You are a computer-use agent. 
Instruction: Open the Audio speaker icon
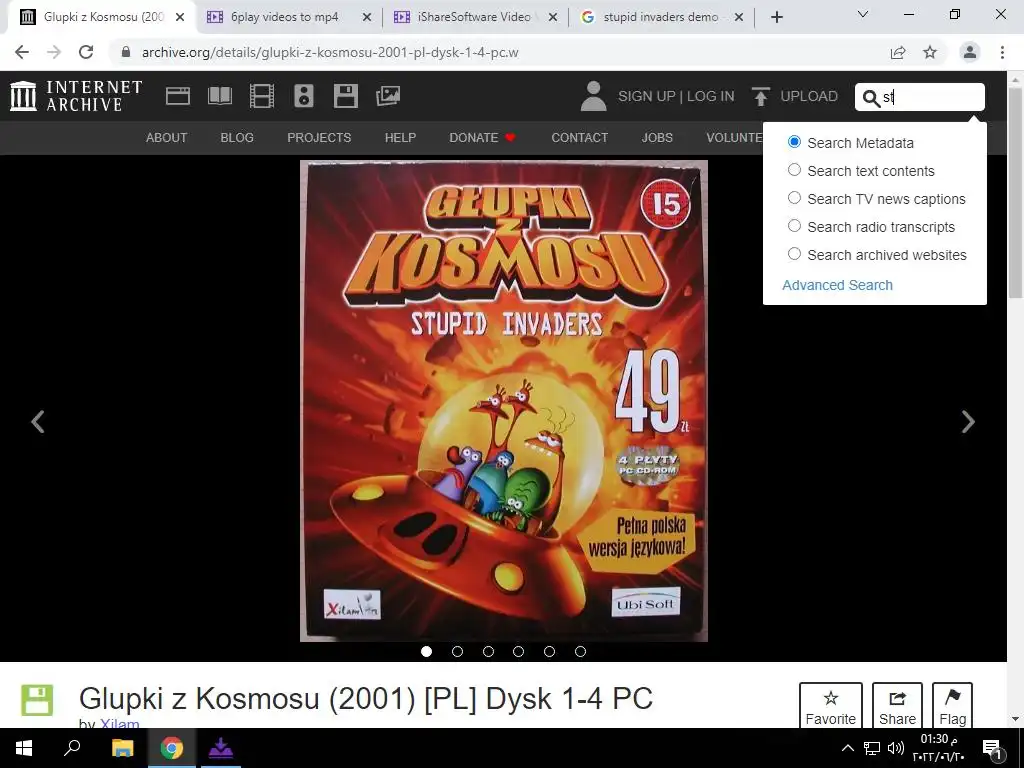click(304, 96)
